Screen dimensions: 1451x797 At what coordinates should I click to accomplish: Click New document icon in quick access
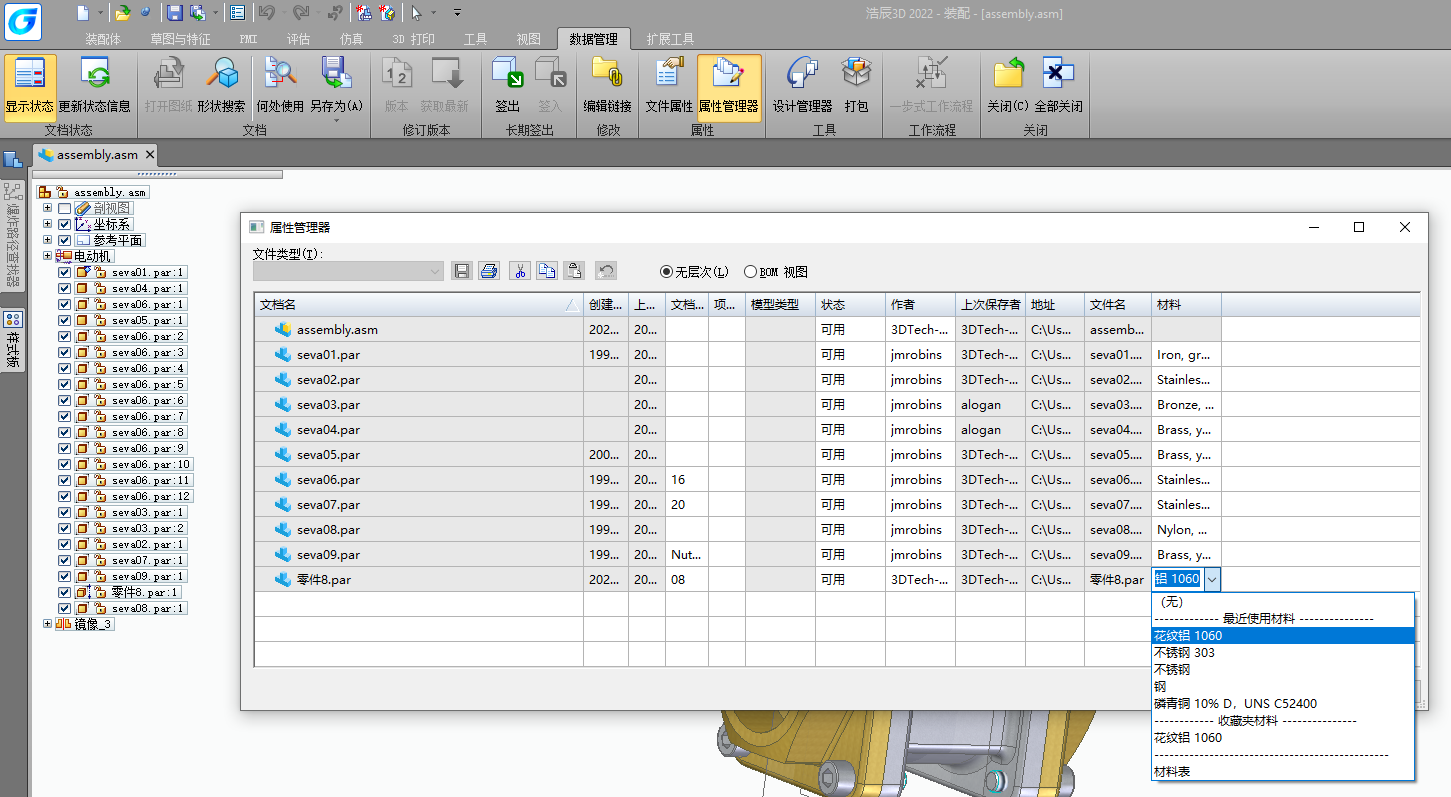83,13
